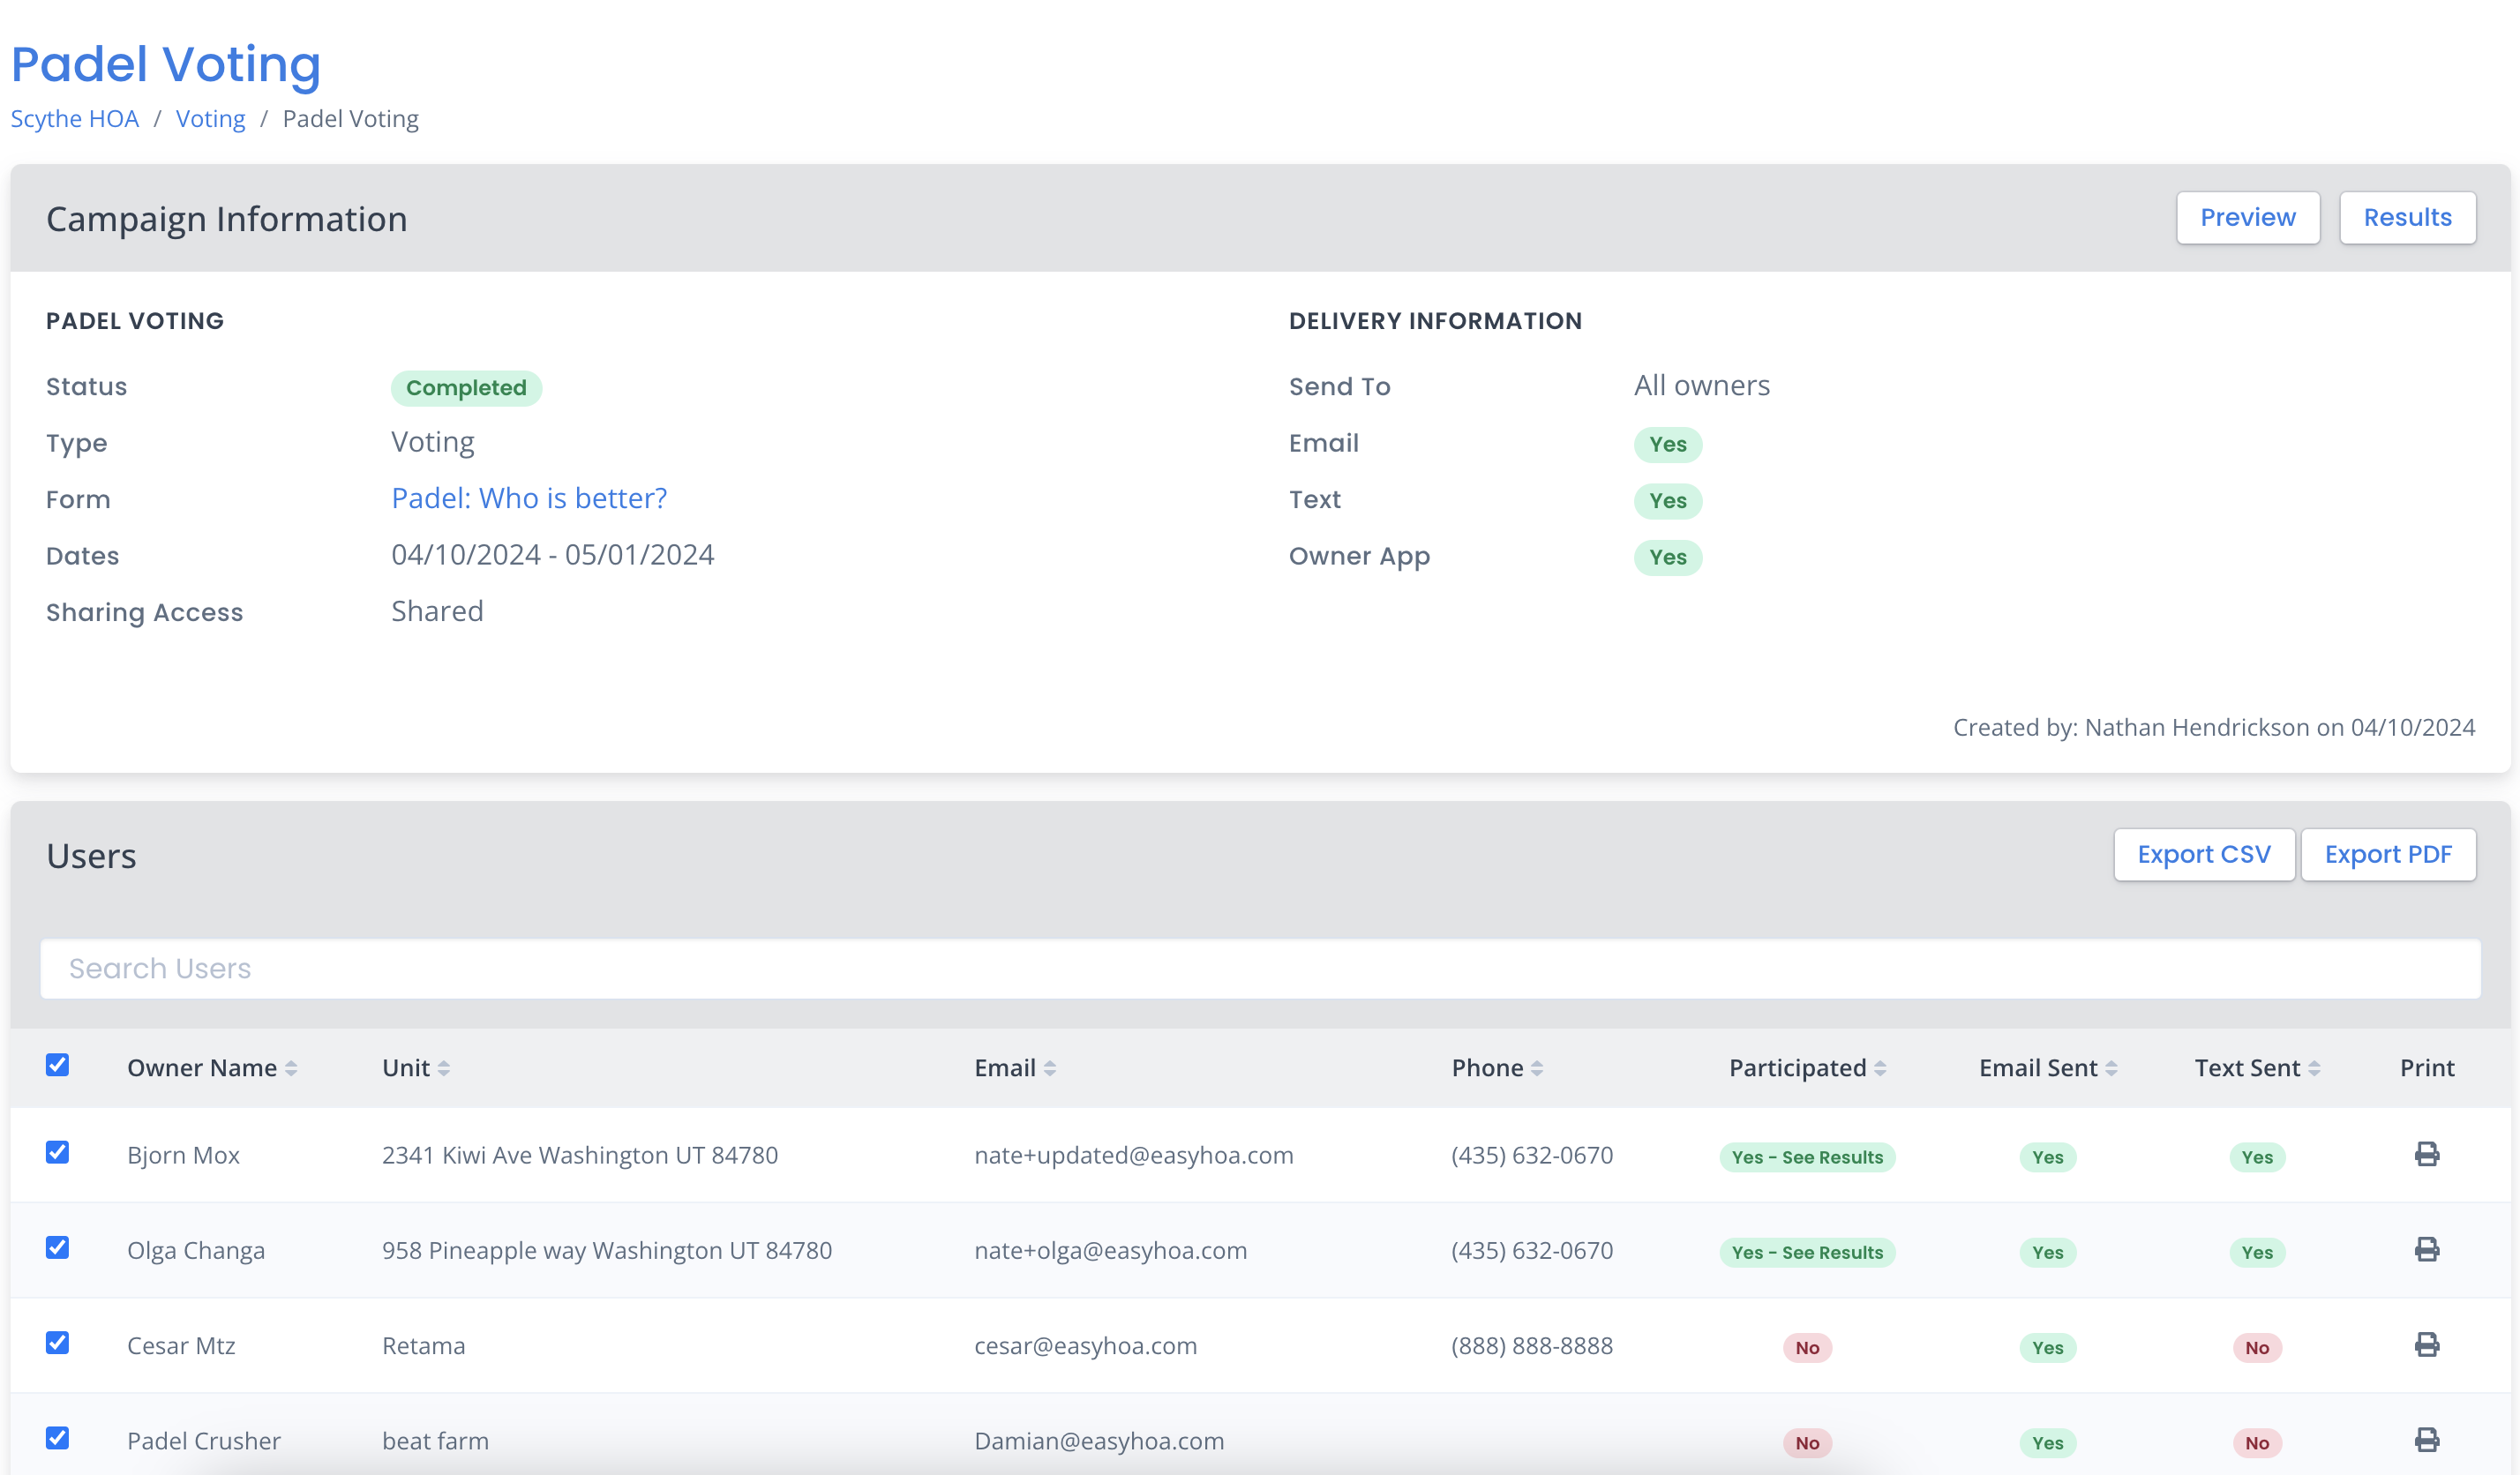Sort by Phone column arrows

[1536, 1068]
